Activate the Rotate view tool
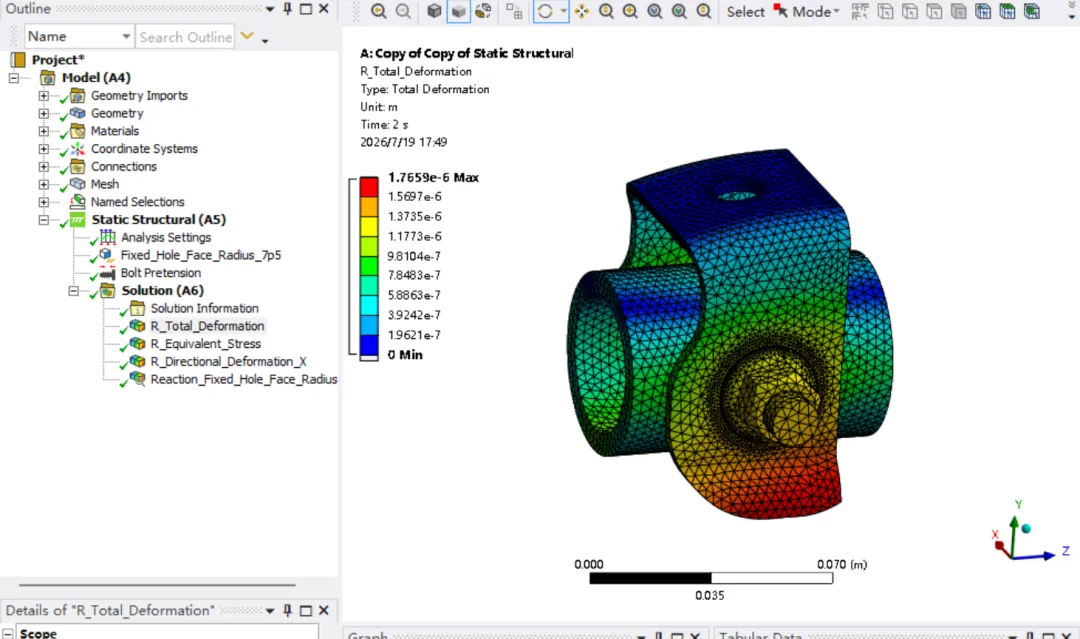The image size is (1080, 639). [x=545, y=11]
